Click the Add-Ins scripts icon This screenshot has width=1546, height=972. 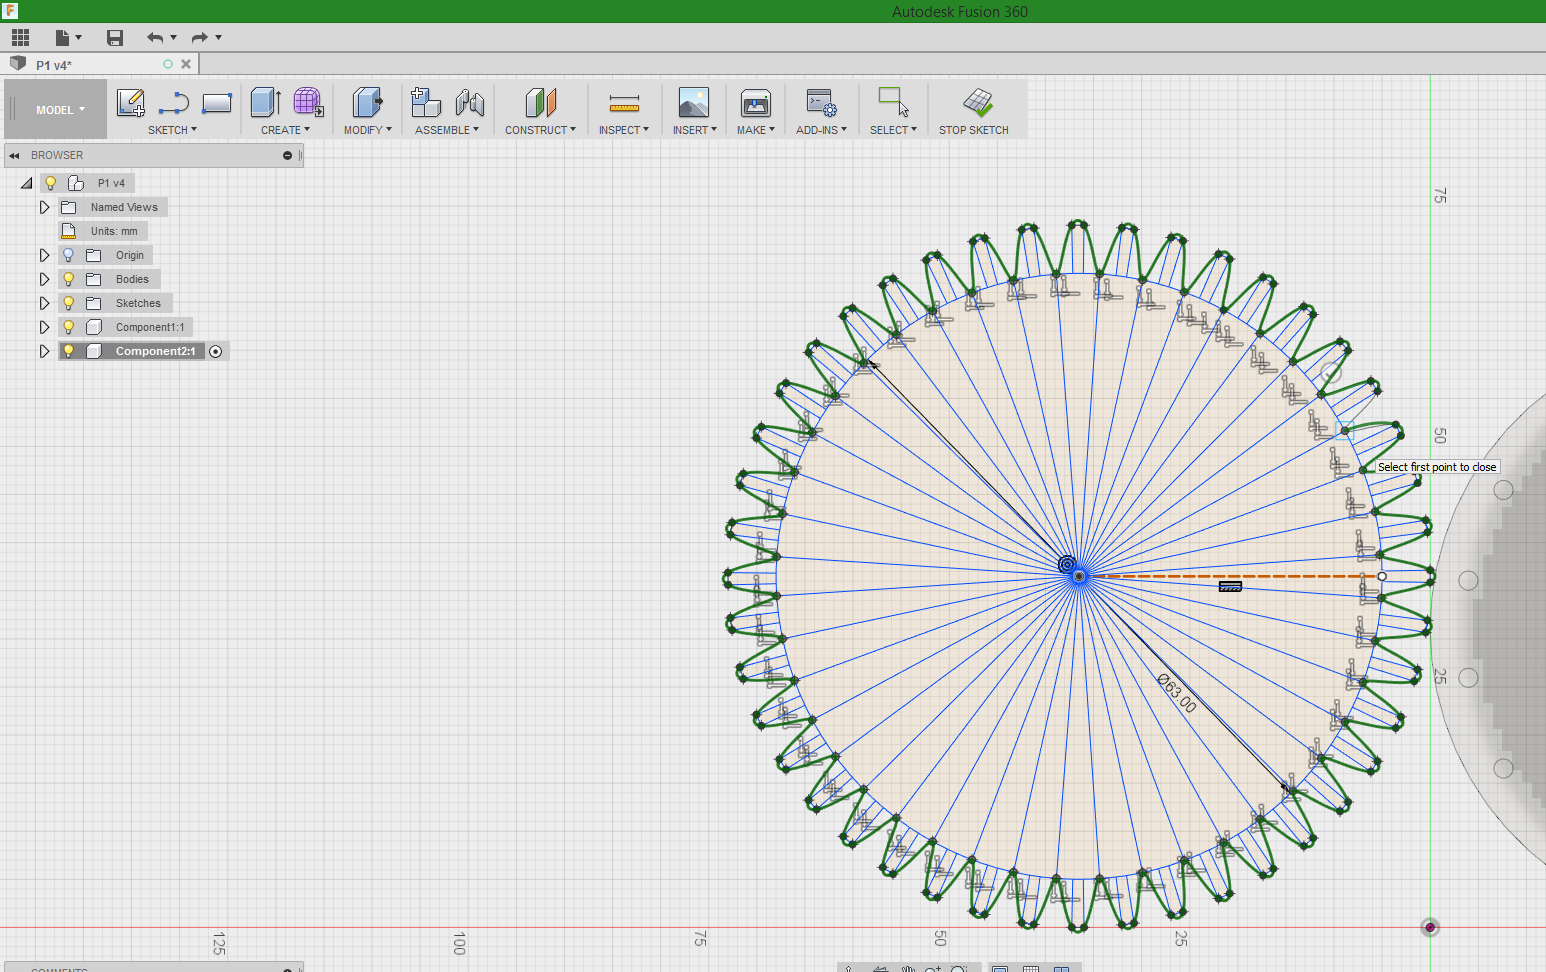click(821, 102)
